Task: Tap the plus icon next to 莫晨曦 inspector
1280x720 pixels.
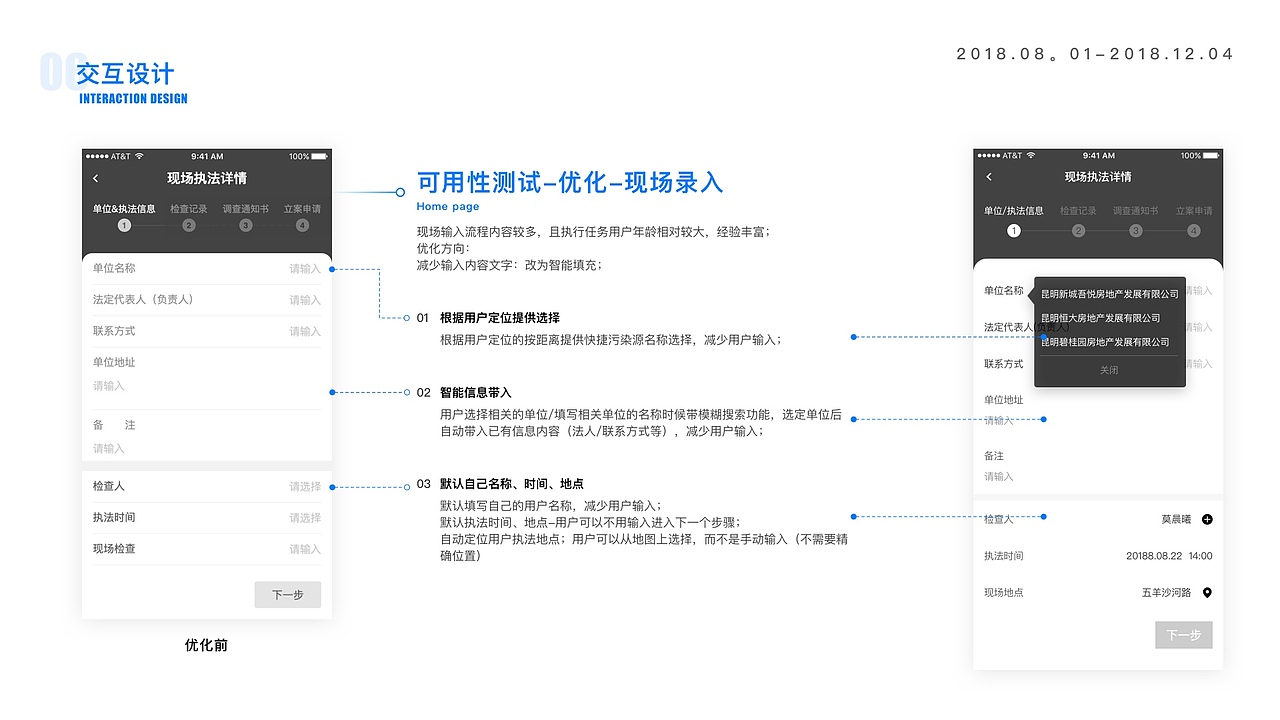Action: [x=1208, y=518]
